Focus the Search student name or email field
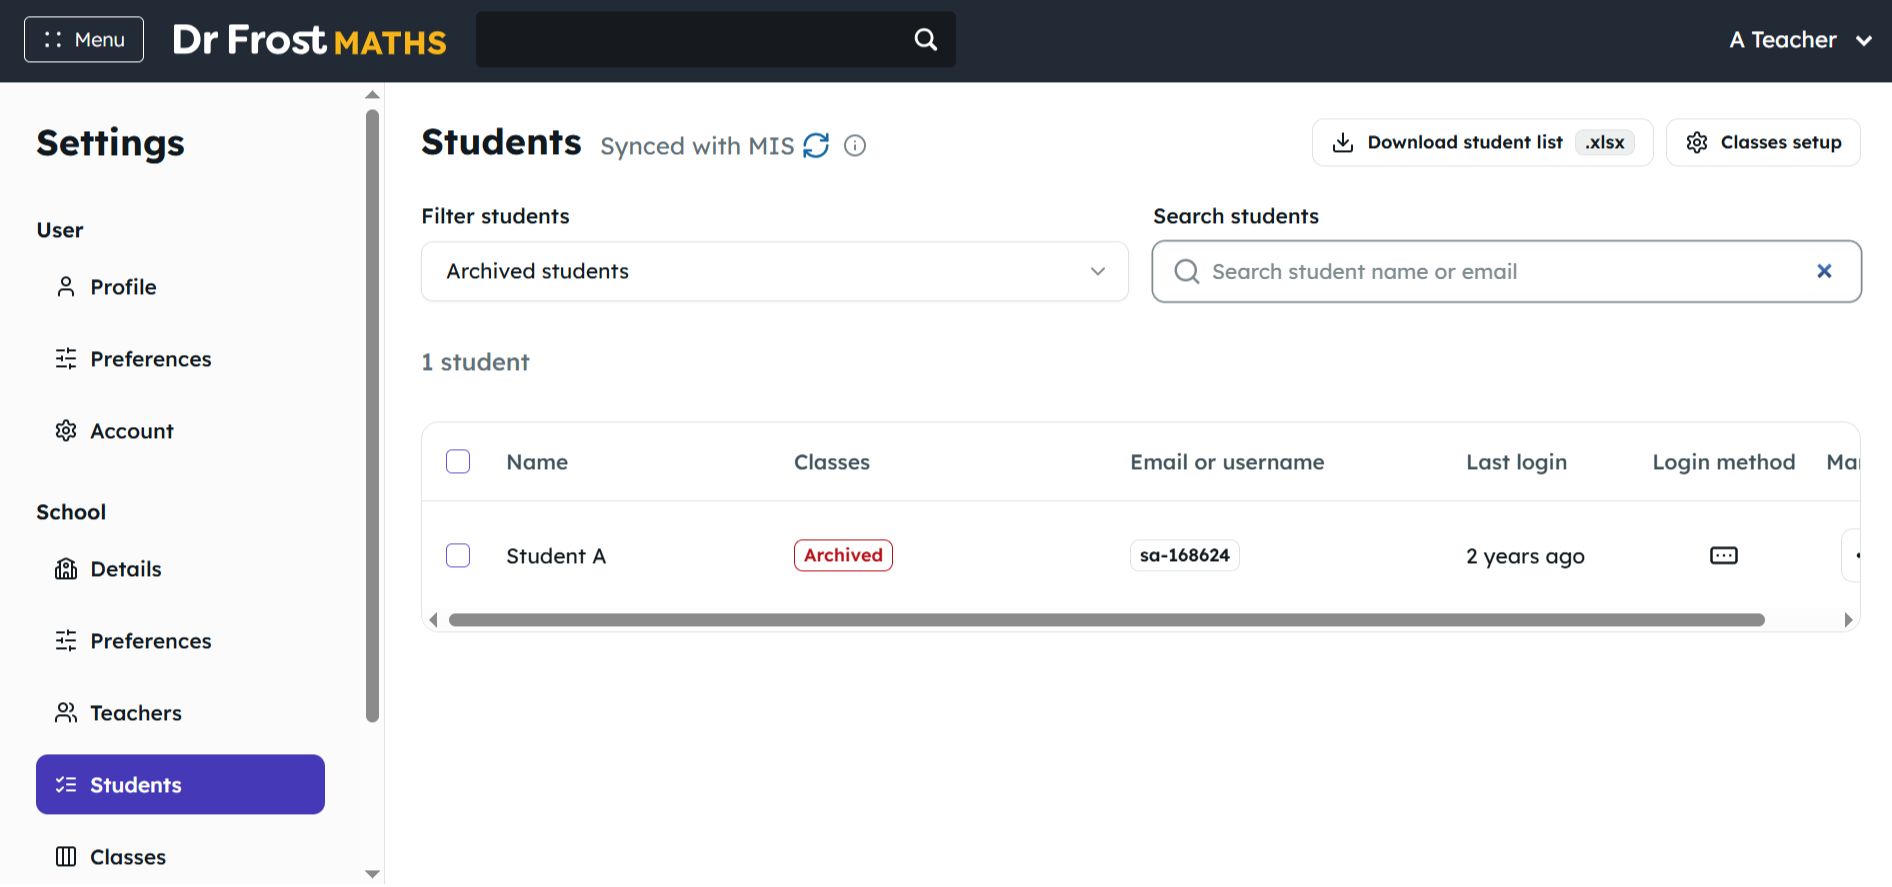1892x887 pixels. 1507,272
